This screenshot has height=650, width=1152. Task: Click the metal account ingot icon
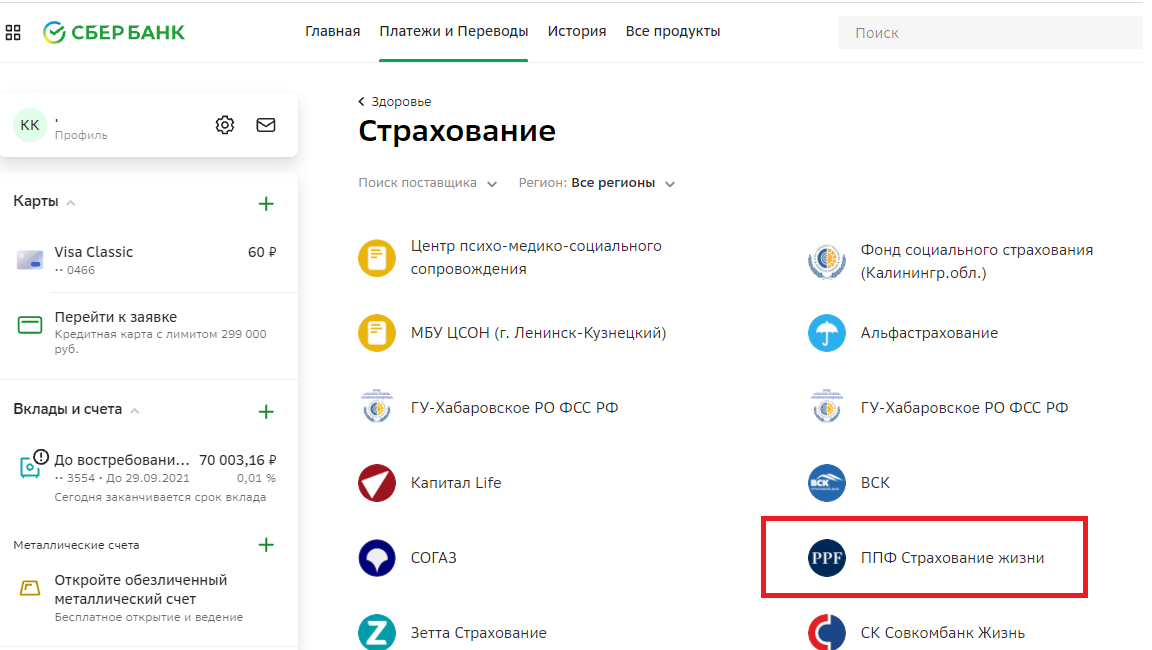(x=30, y=588)
